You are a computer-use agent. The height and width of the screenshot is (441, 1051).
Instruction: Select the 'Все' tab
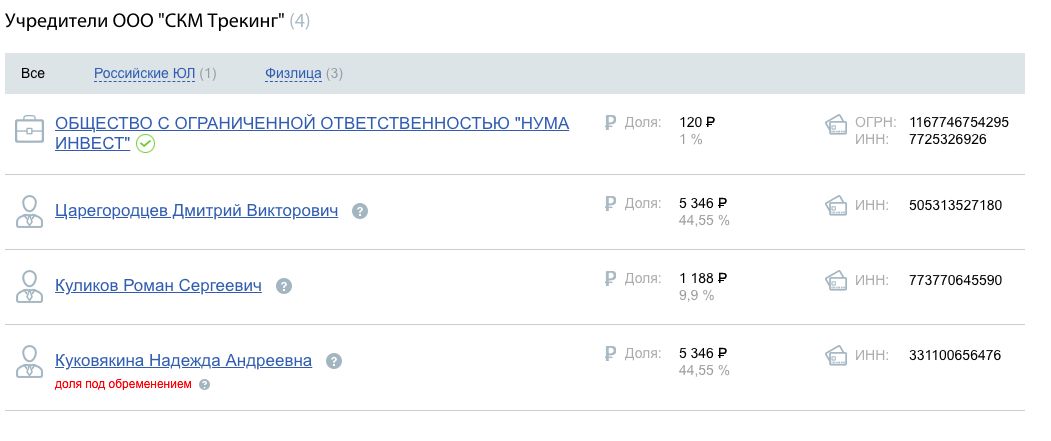[33, 73]
